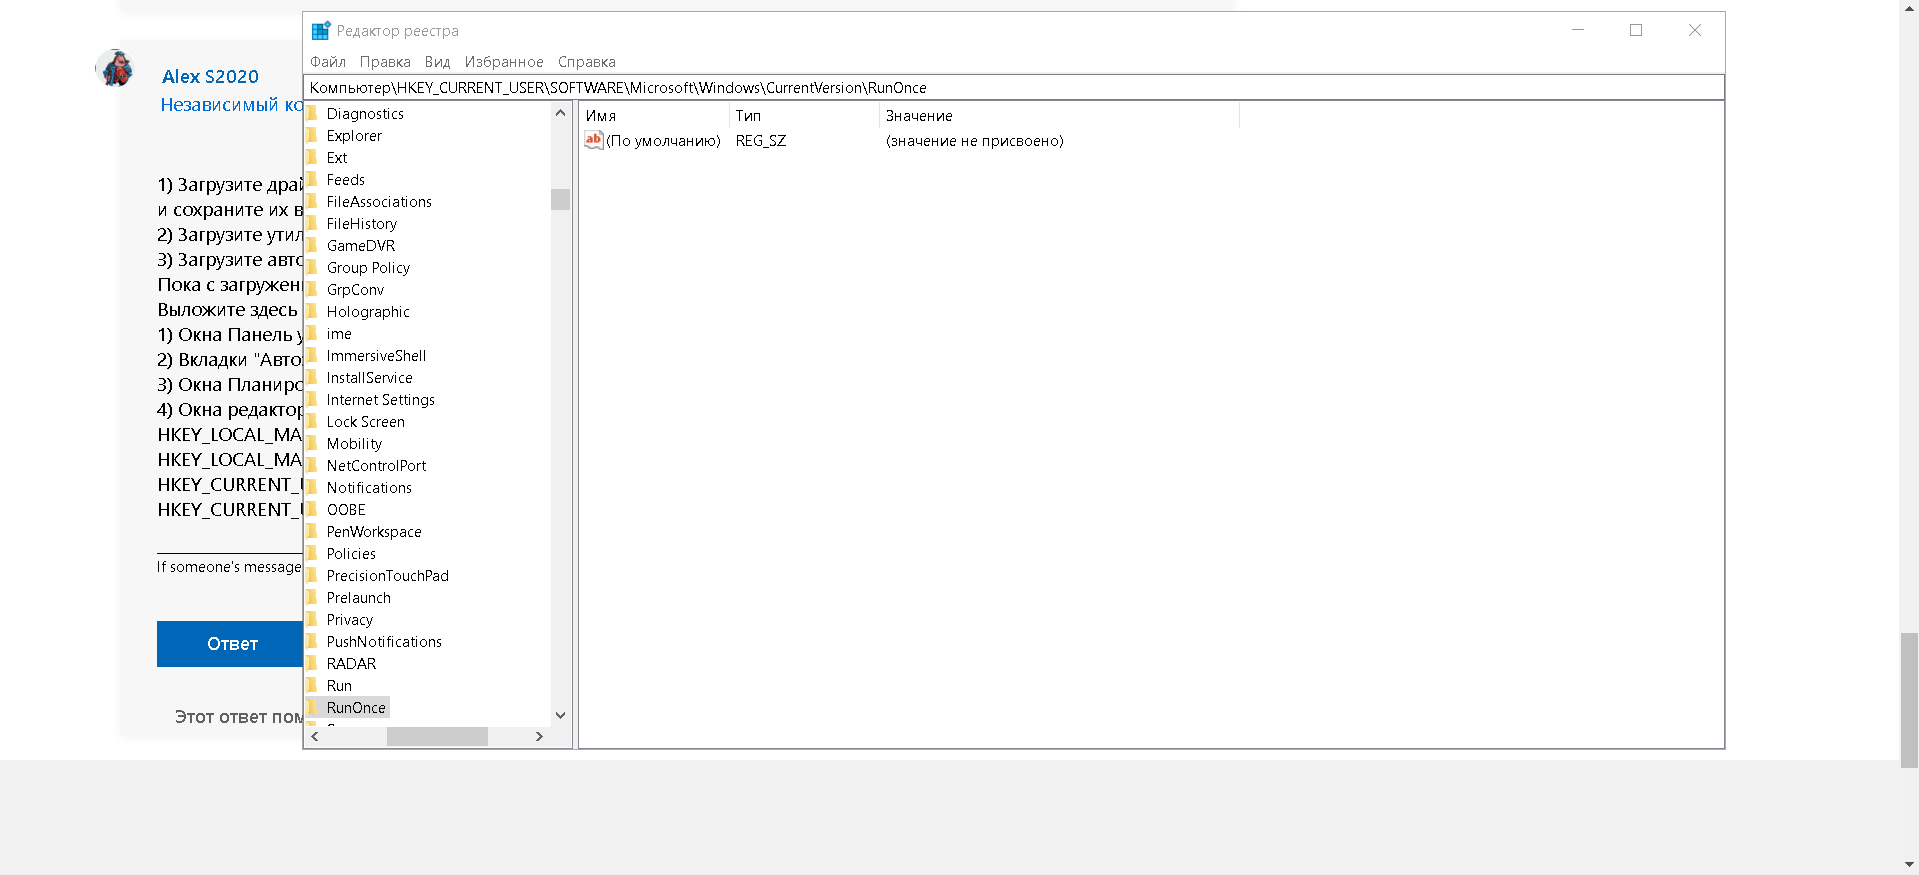This screenshot has width=1919, height=875.
Task: Click the tree horizontal scrollbar thumb
Action: (x=437, y=737)
